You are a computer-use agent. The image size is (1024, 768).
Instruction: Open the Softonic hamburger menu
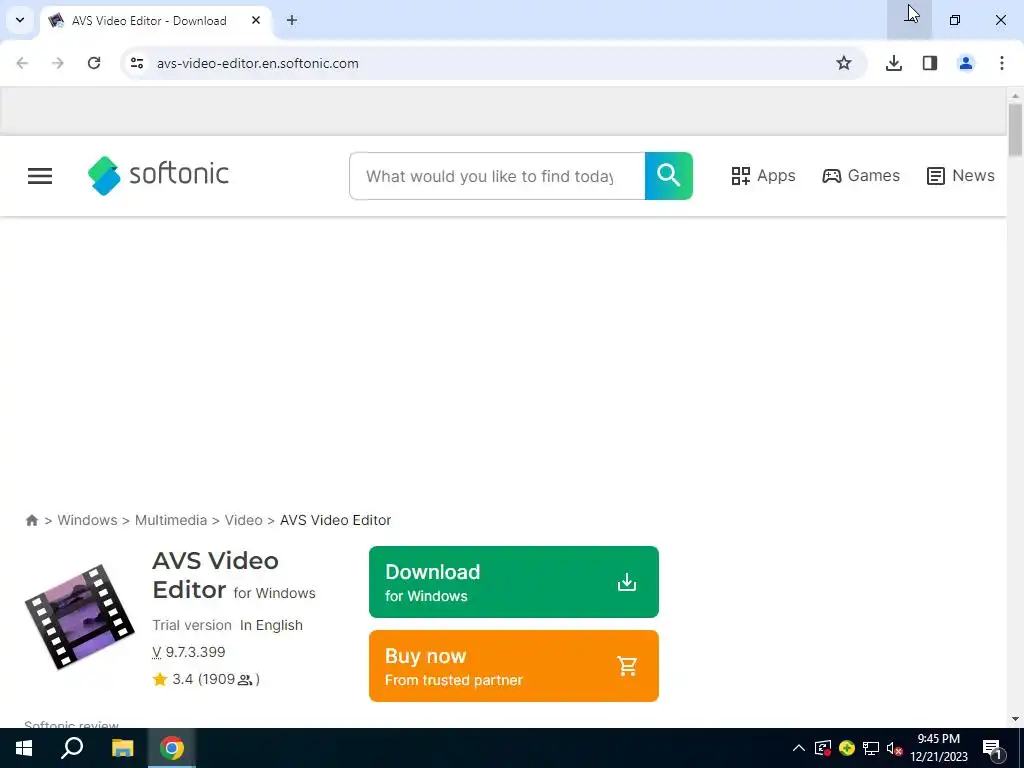pos(40,176)
